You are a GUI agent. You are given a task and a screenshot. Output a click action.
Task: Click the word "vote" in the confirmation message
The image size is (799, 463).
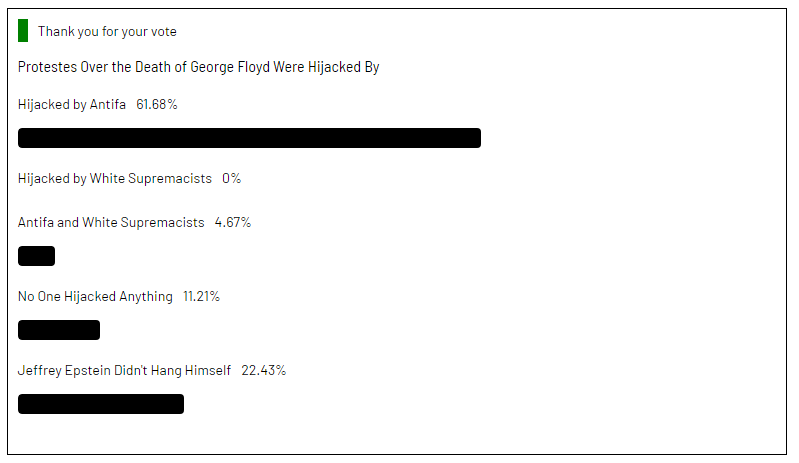(x=162, y=31)
